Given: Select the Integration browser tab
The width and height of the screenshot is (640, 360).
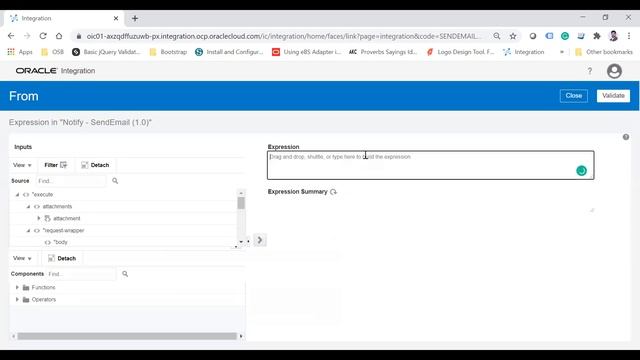Looking at the screenshot, I should [x=63, y=18].
